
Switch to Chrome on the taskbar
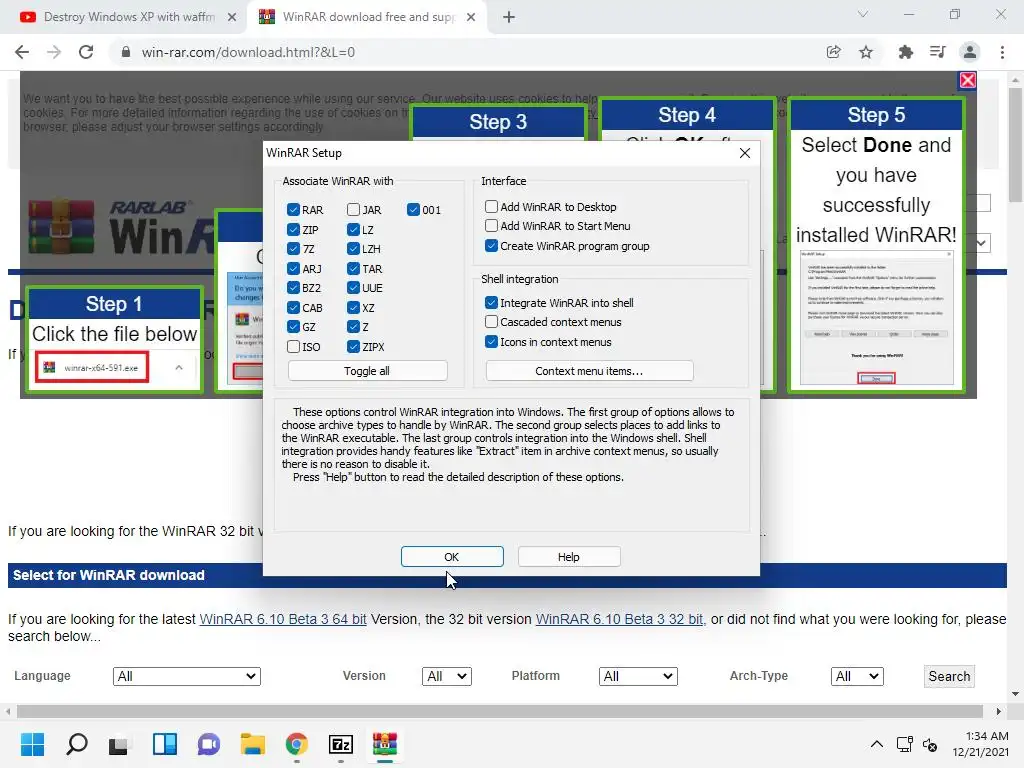point(296,744)
